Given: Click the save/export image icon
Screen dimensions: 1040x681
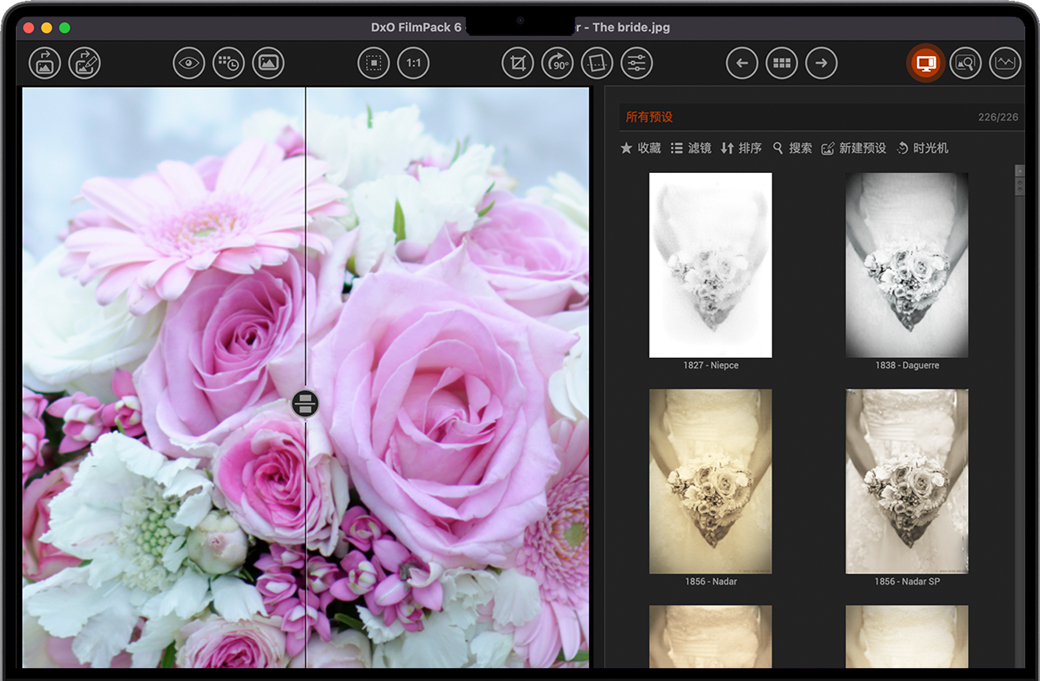Looking at the screenshot, I should coord(84,64).
